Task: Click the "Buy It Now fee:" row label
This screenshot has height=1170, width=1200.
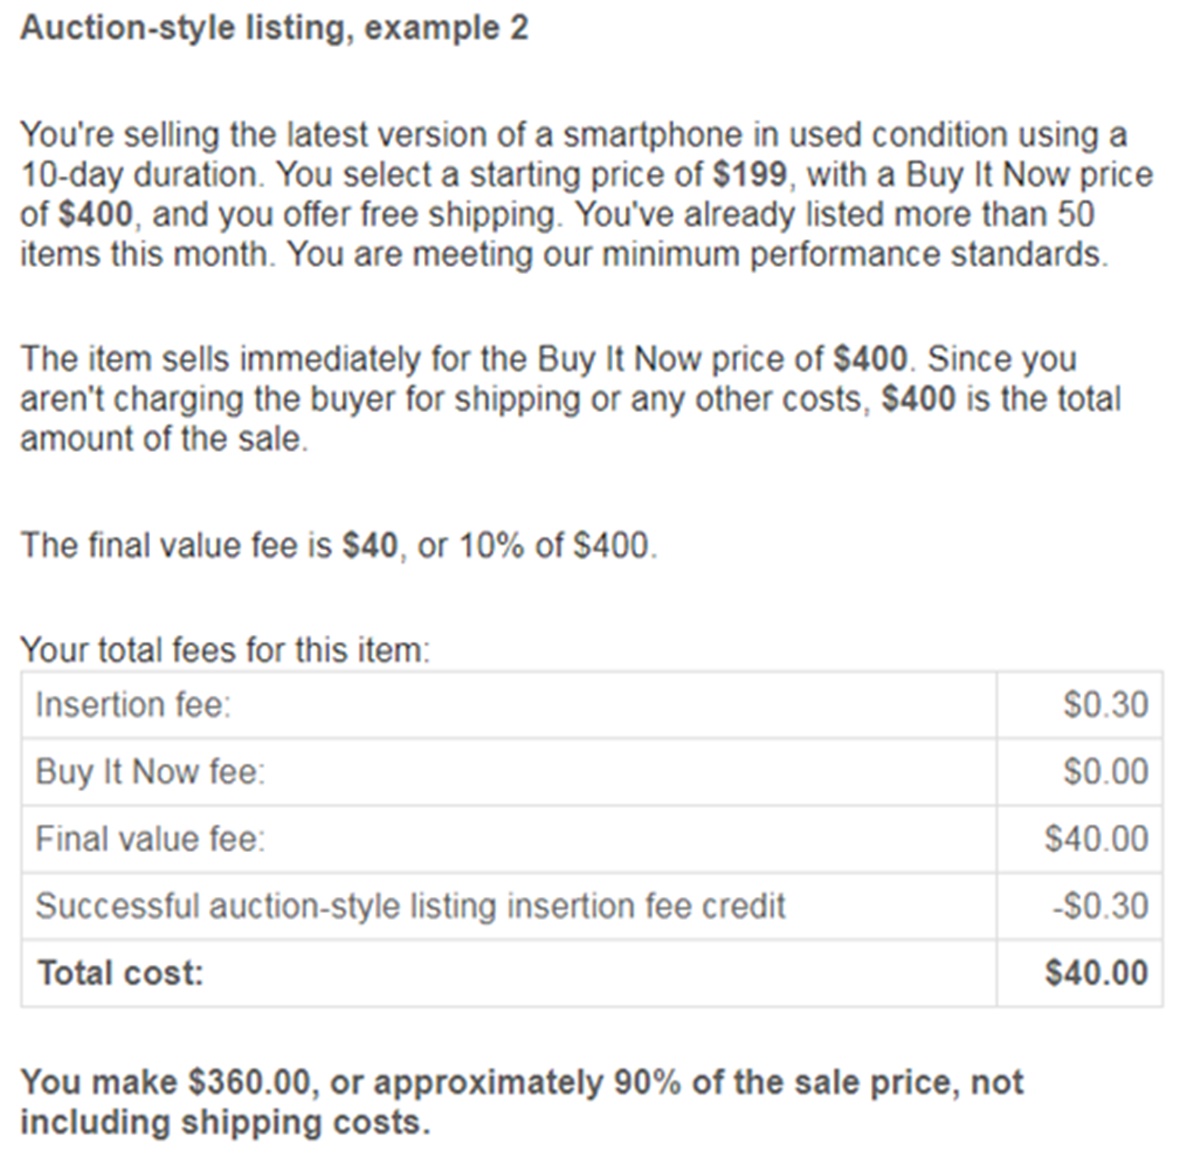Action: [151, 772]
